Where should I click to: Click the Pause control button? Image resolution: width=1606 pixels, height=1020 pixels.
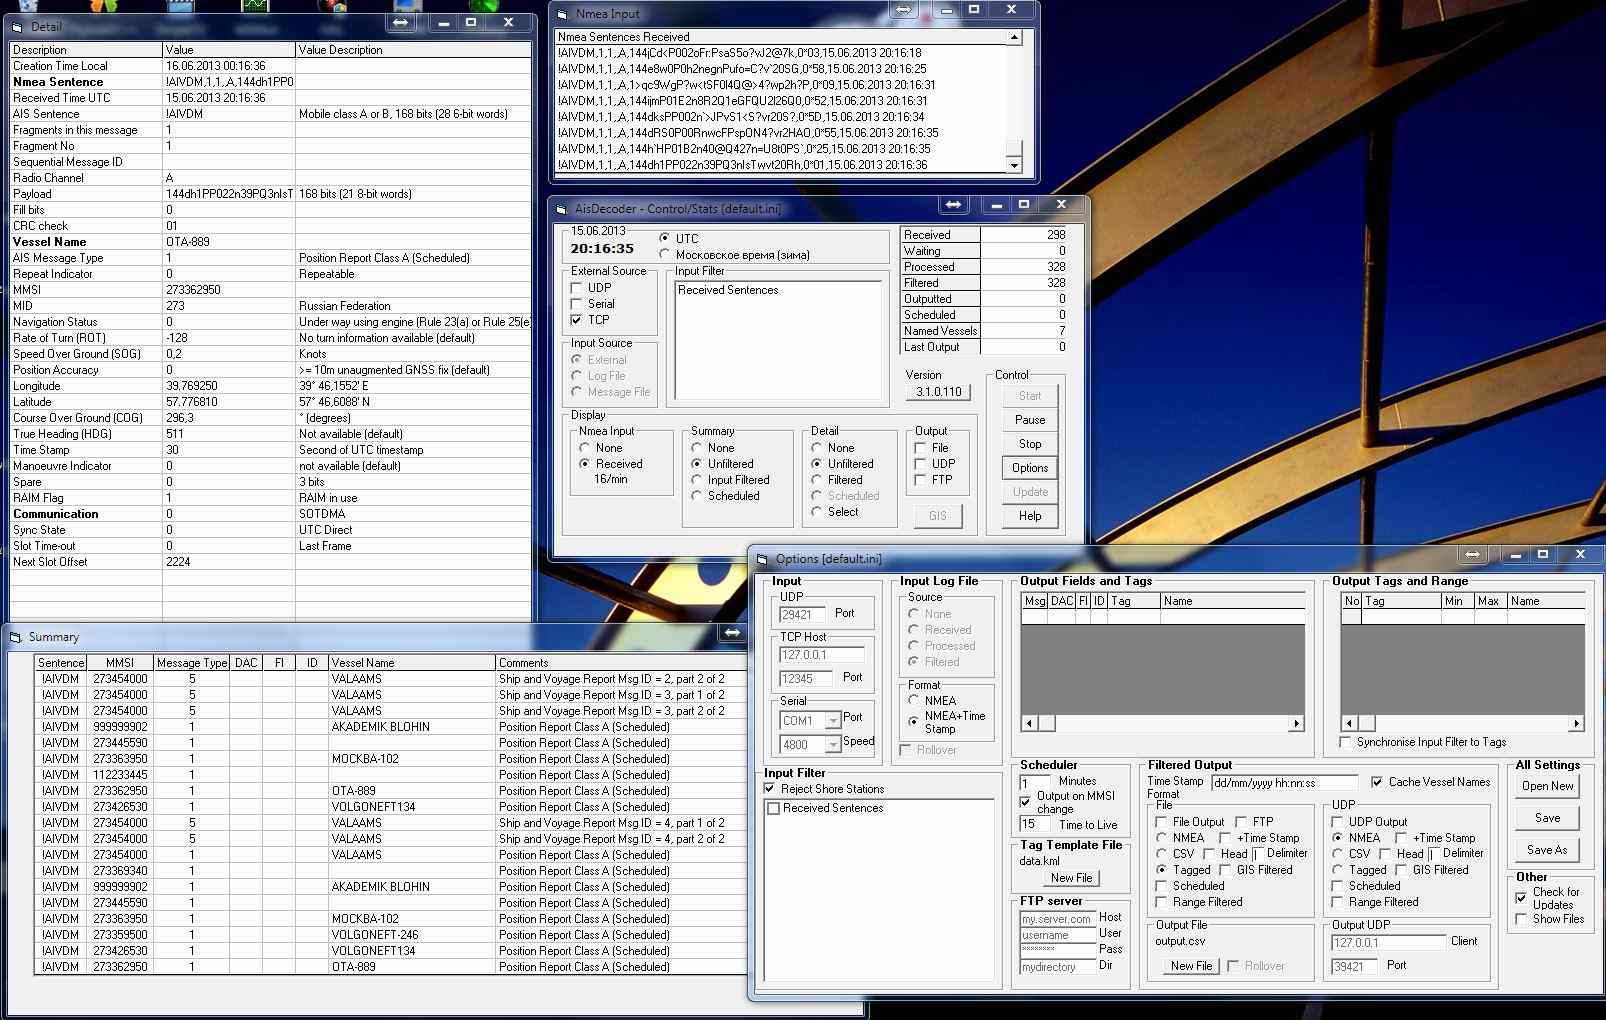point(1030,420)
